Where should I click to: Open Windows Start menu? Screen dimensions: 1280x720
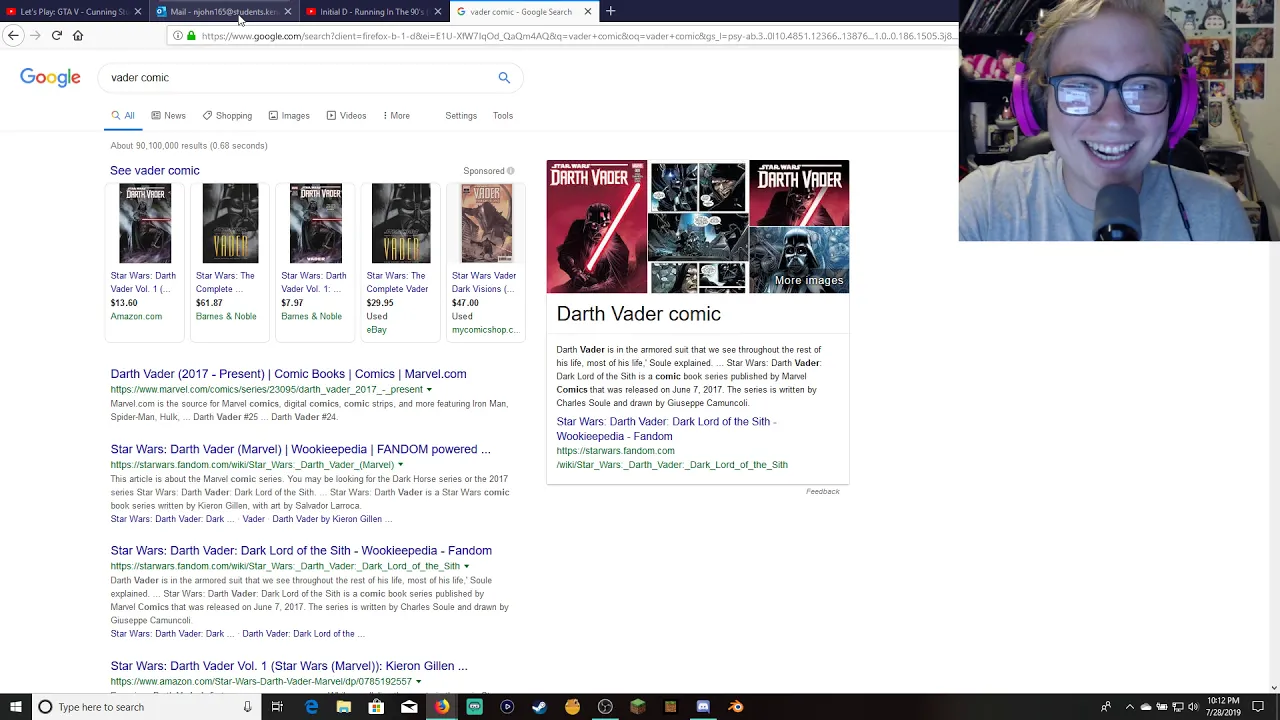point(16,707)
